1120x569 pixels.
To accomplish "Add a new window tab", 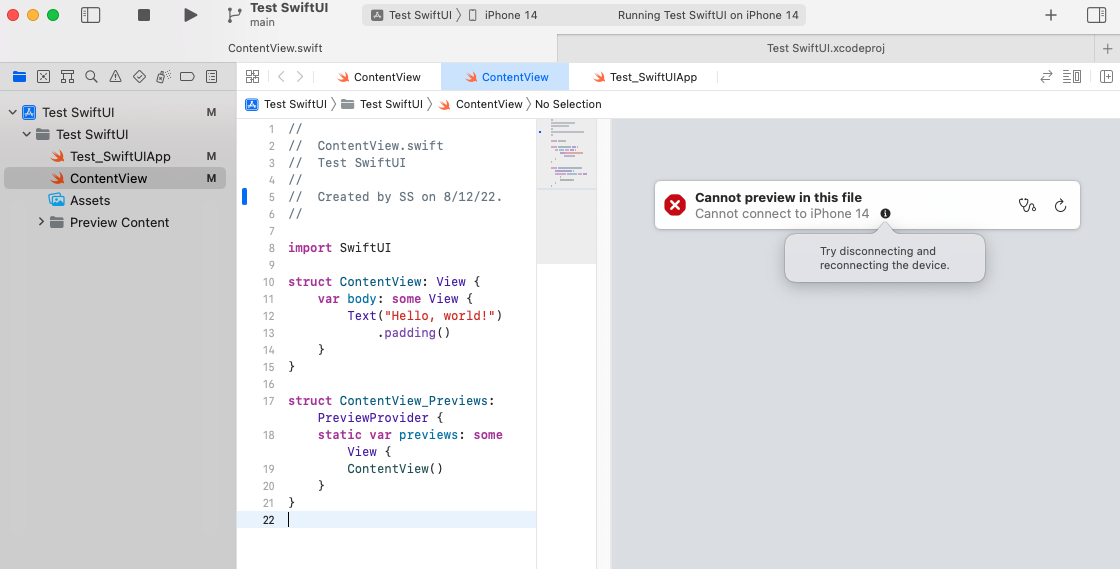I will (1107, 49).
